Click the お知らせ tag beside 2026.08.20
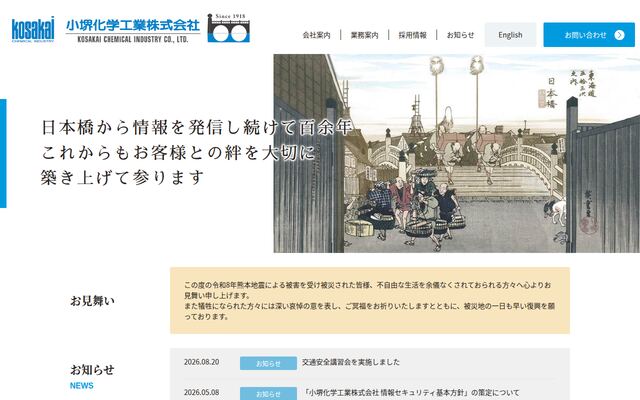The image size is (640, 400). pos(268,363)
